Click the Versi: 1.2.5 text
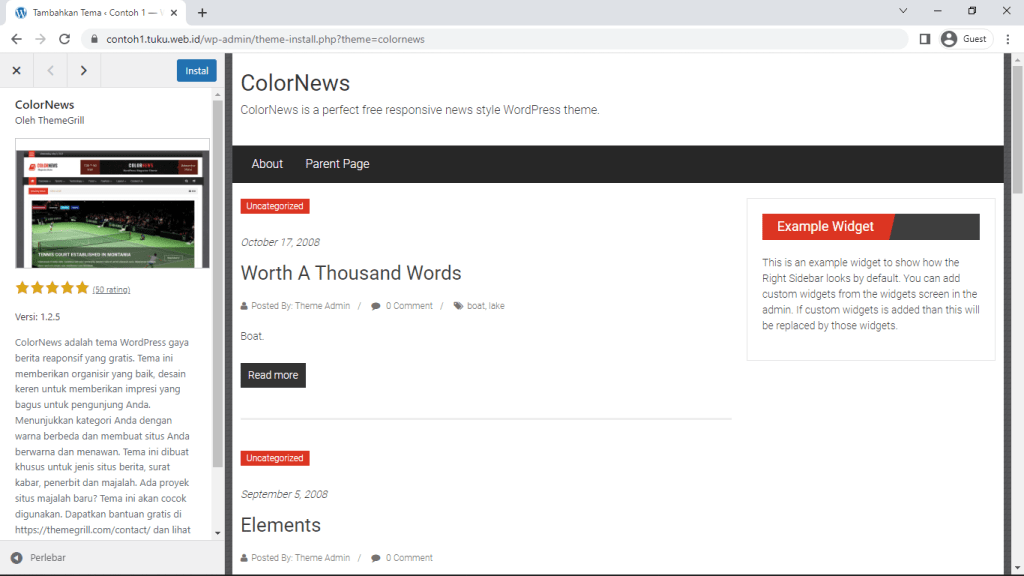The image size is (1024, 576). pos(38,317)
